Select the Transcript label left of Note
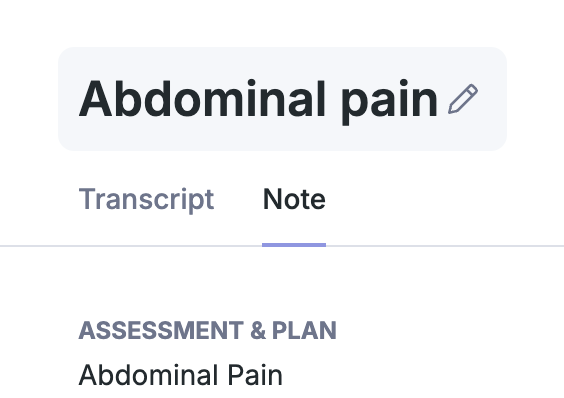 146,199
